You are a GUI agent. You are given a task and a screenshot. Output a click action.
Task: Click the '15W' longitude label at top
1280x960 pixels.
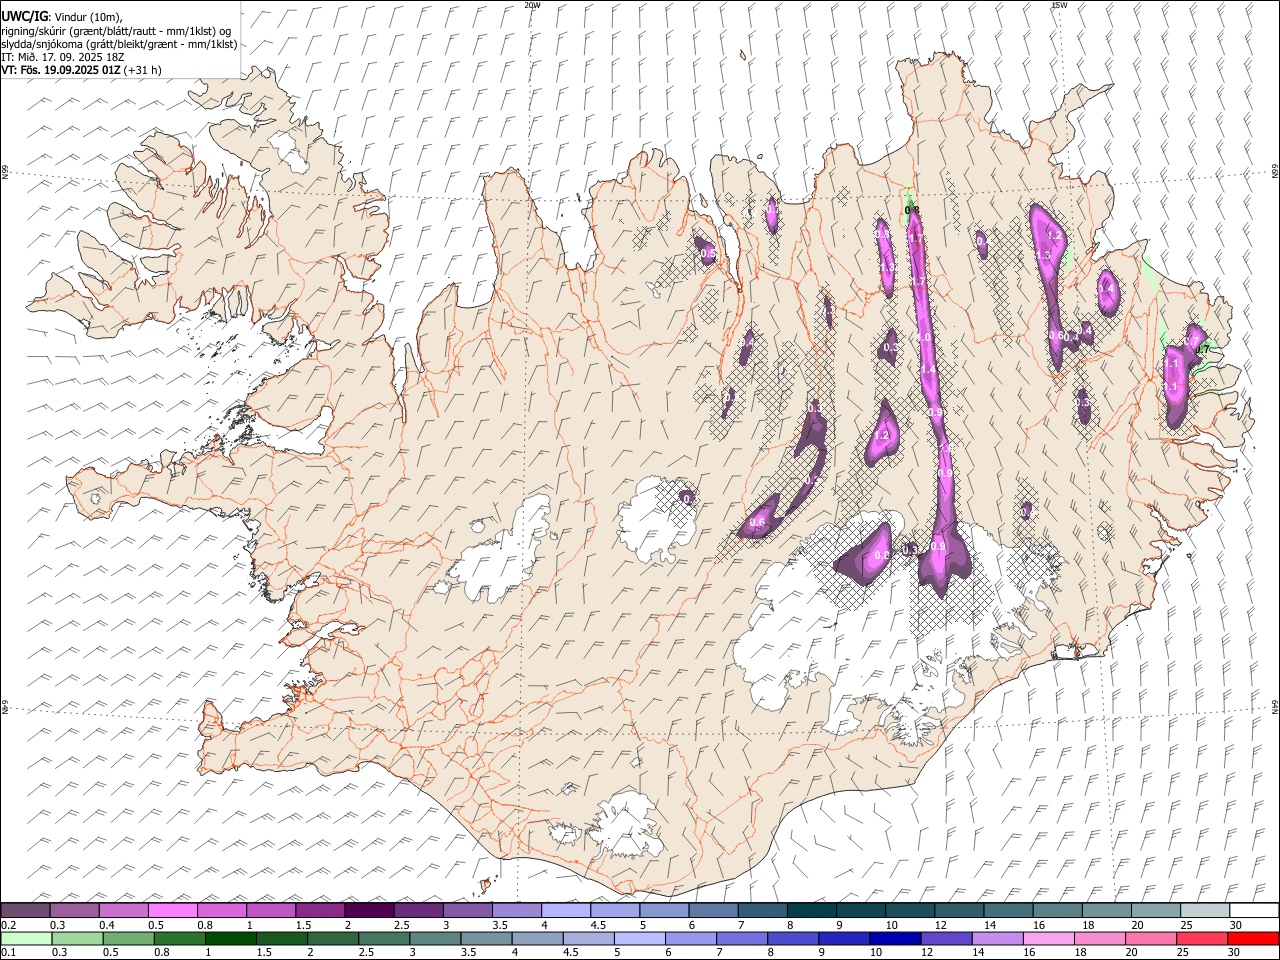[x=1058, y=5]
